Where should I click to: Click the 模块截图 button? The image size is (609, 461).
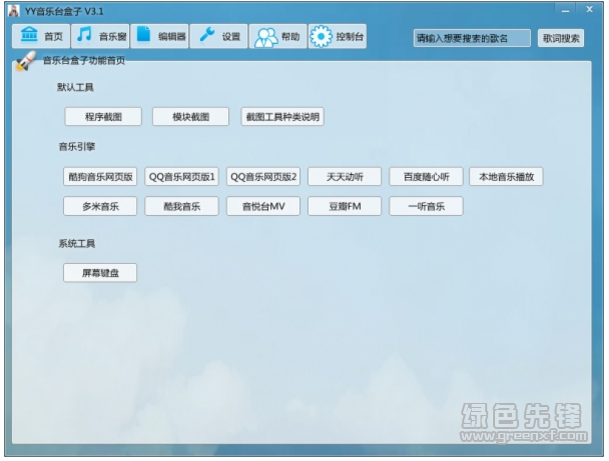pyautogui.click(x=191, y=117)
